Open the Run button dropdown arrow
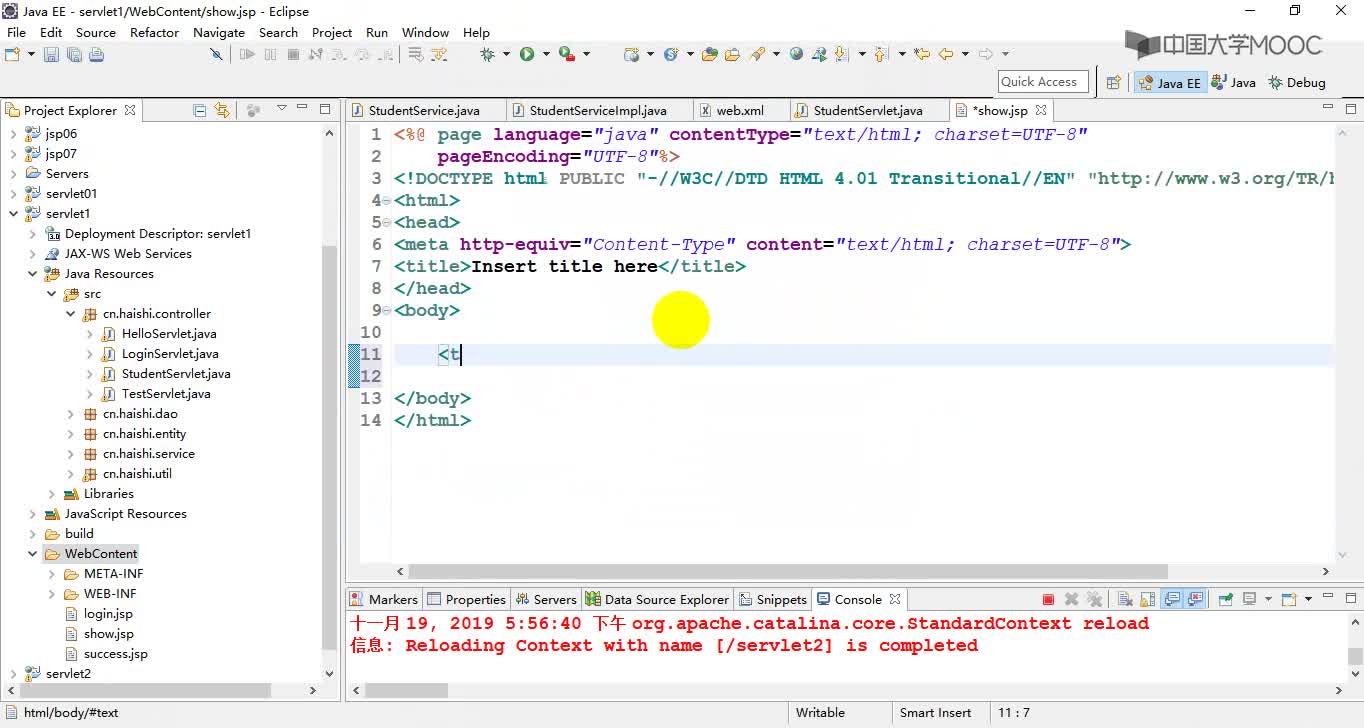The height and width of the screenshot is (728, 1364). coord(545,54)
